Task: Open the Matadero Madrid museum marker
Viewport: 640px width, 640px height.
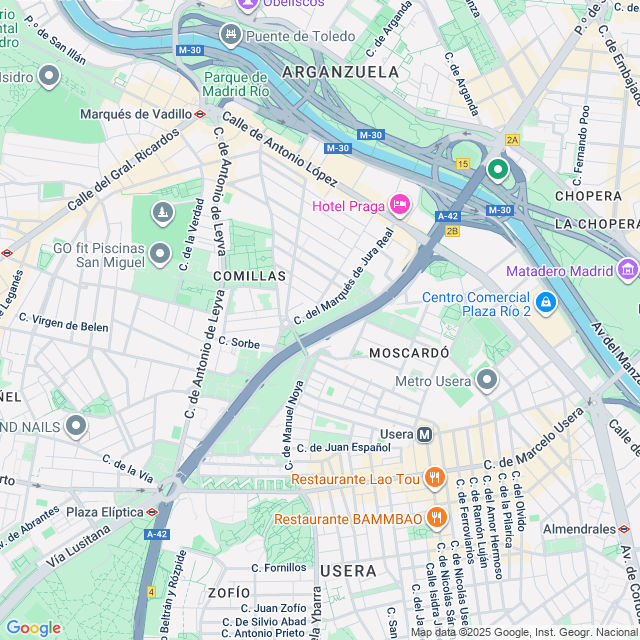Action: click(628, 270)
